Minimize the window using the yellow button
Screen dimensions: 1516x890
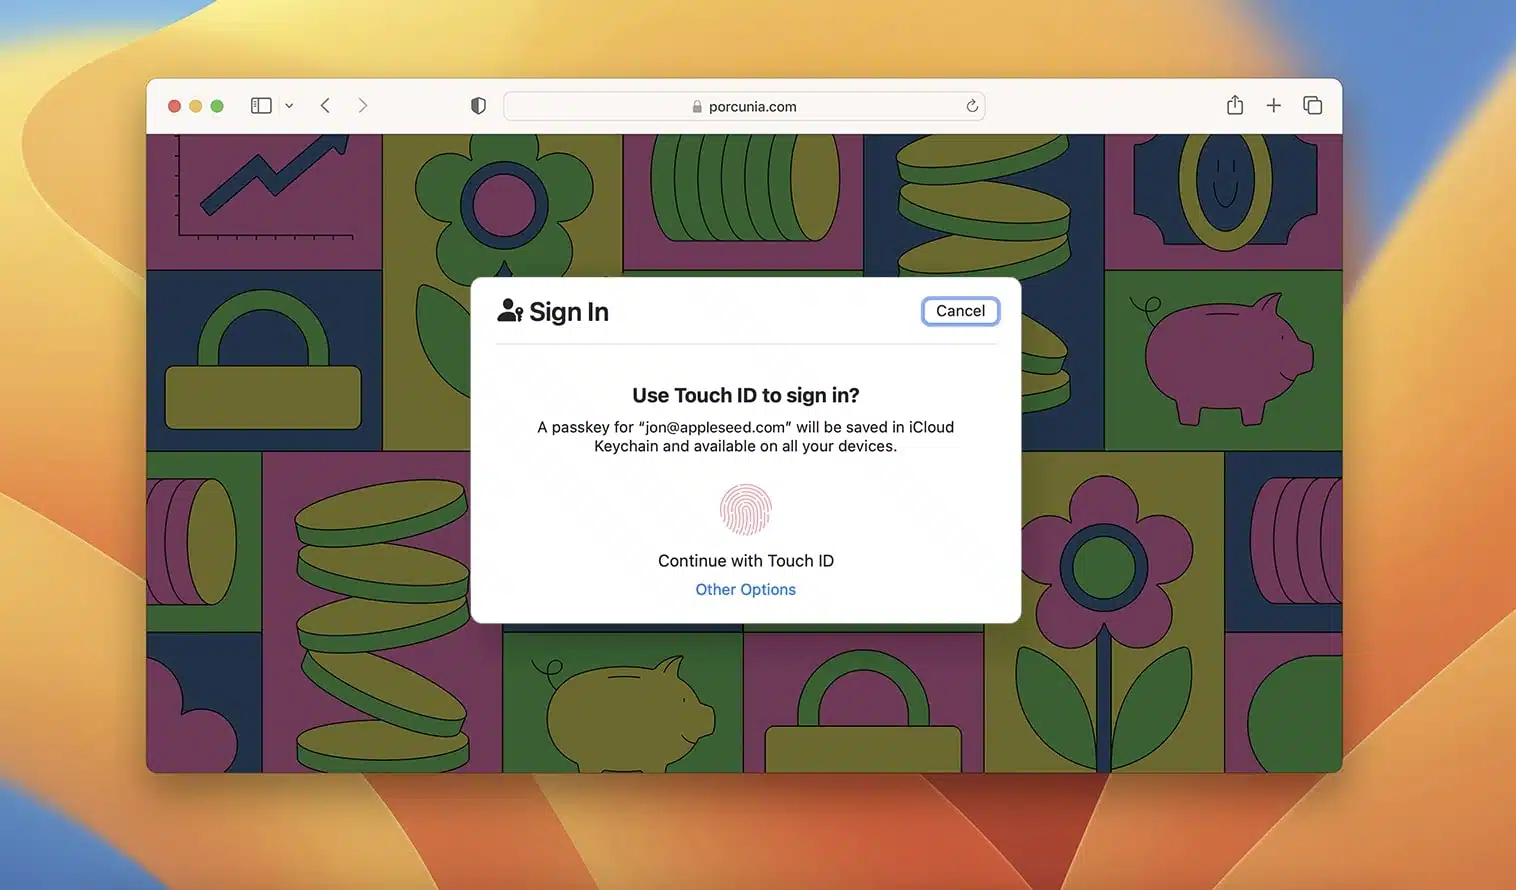tap(196, 106)
